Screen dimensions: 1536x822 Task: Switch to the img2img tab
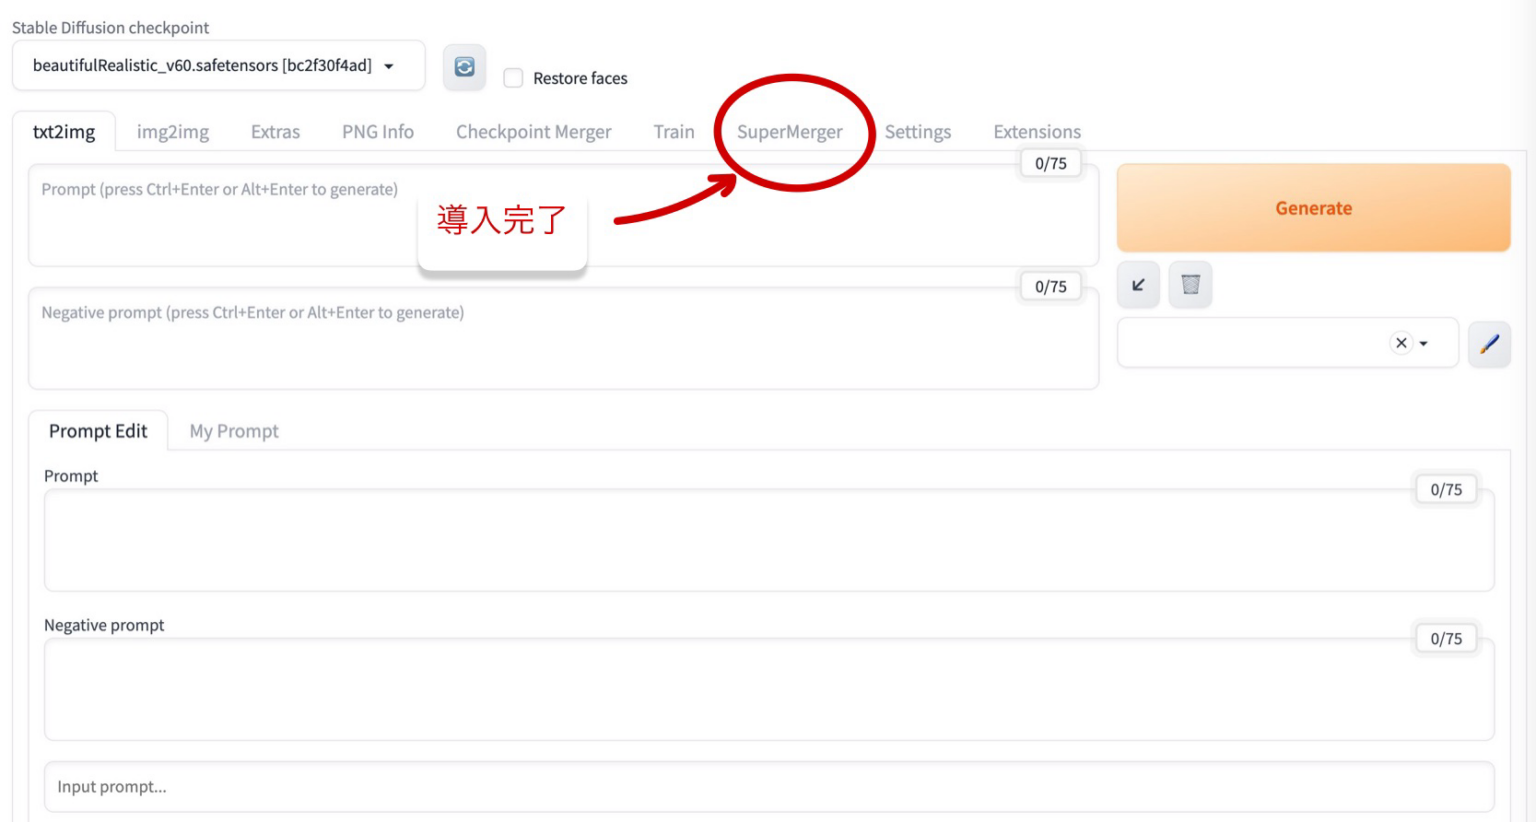173,132
